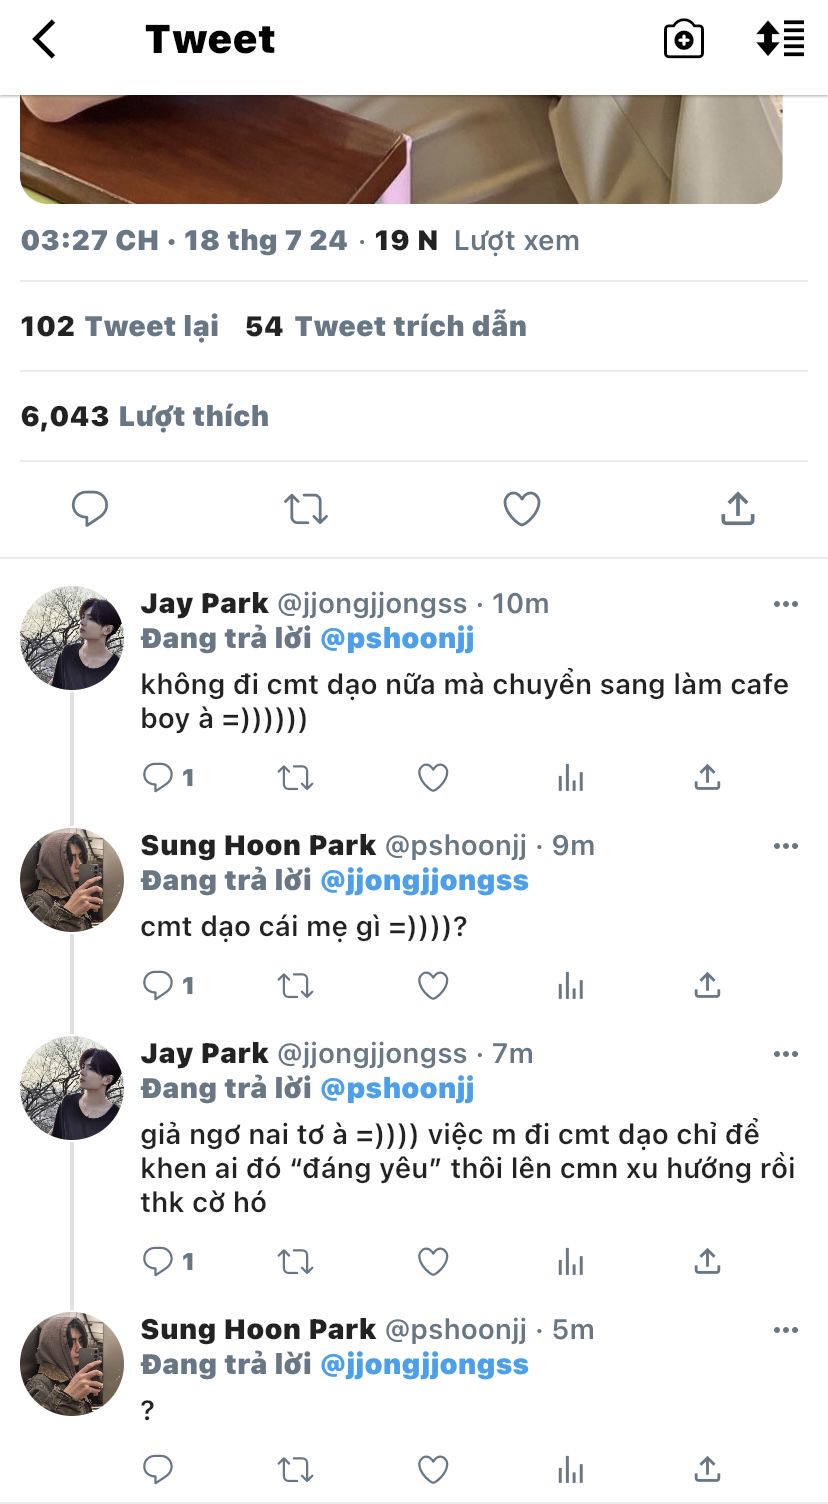
Task: Like Sung Hoon Park's "?" reply
Action: [432, 1469]
